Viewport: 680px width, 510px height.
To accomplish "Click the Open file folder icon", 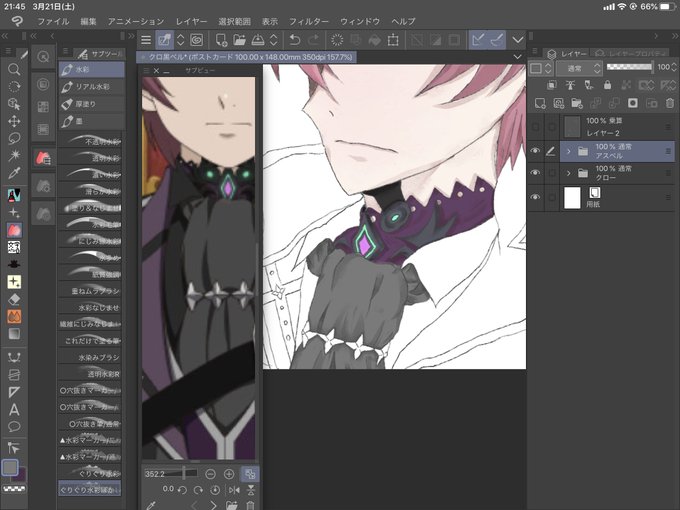I will (x=239, y=40).
